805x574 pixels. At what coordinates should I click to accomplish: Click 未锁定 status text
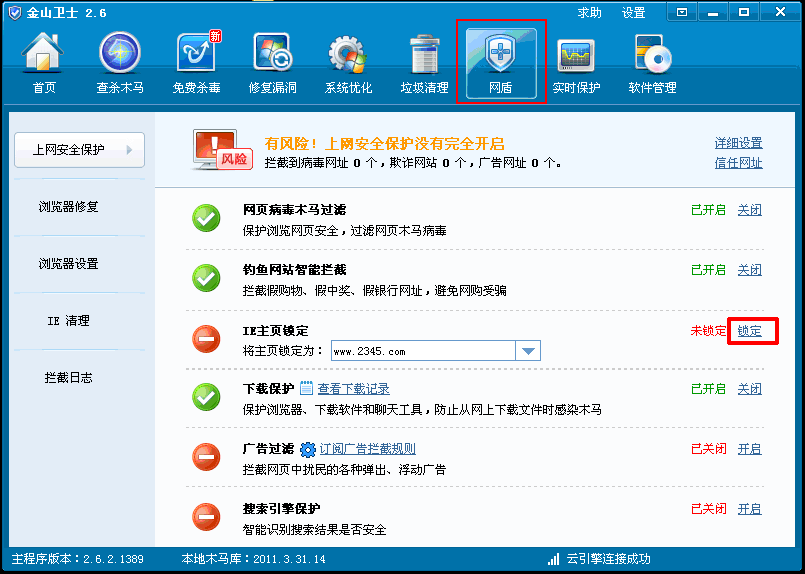tap(708, 331)
